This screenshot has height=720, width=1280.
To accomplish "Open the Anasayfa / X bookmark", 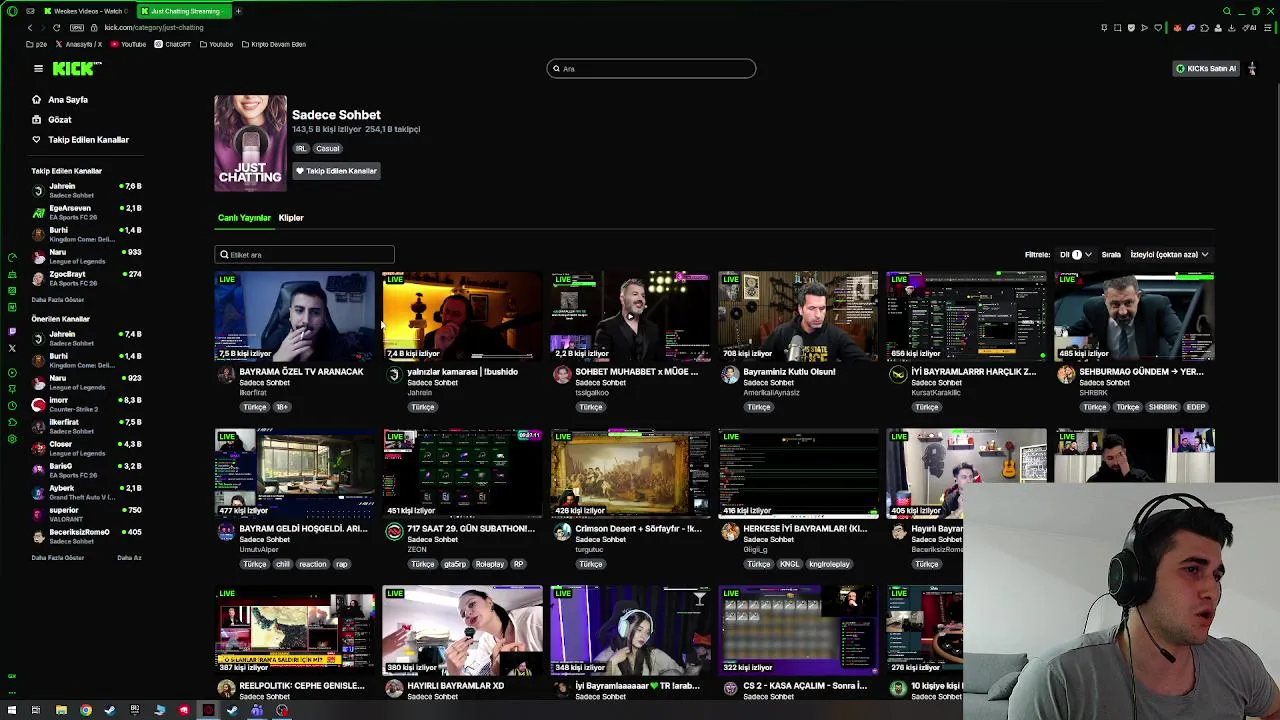I will [79, 44].
